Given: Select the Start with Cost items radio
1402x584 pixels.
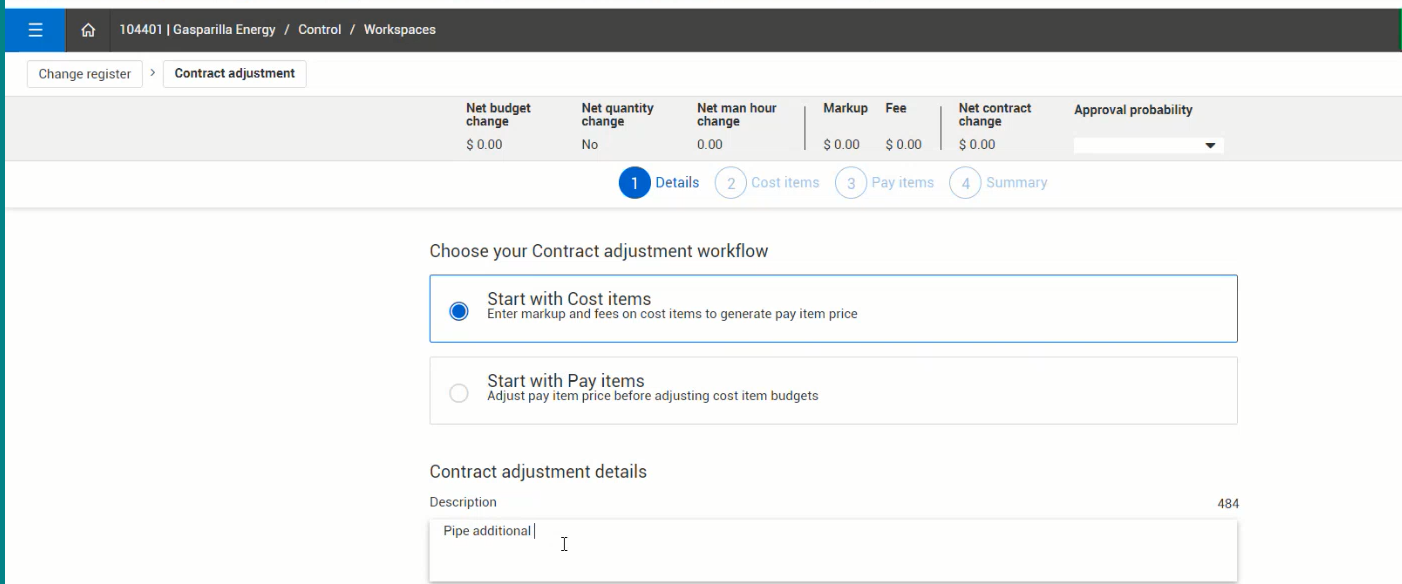Looking at the screenshot, I should point(459,311).
